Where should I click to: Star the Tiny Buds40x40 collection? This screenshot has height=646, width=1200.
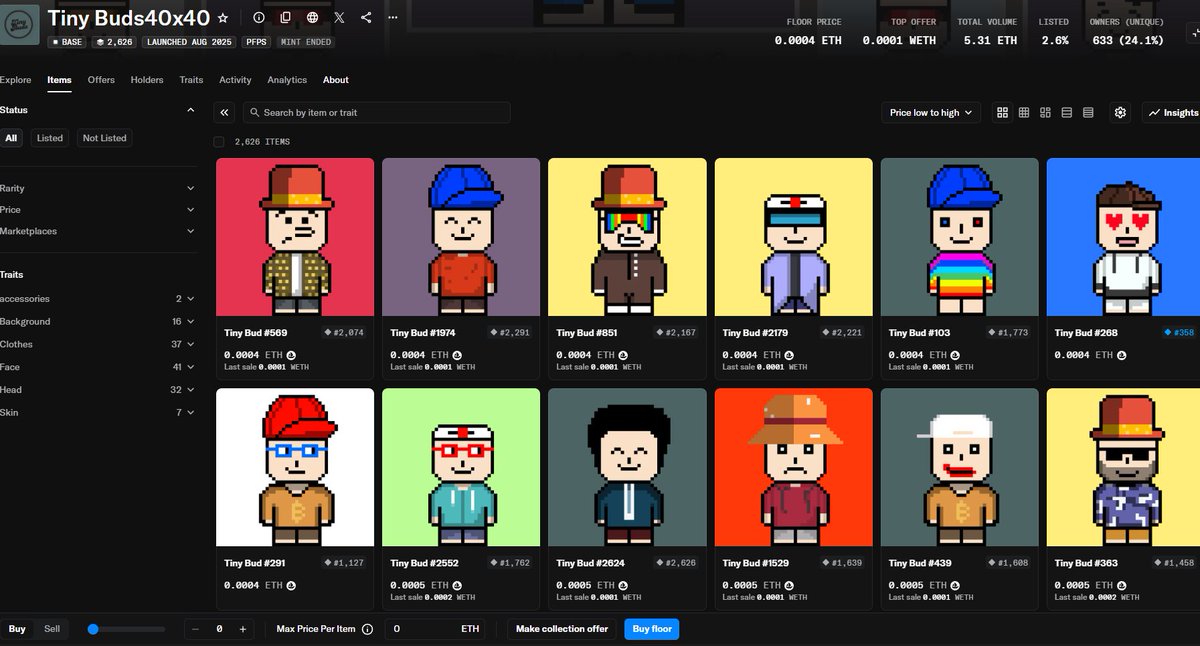[x=223, y=18]
